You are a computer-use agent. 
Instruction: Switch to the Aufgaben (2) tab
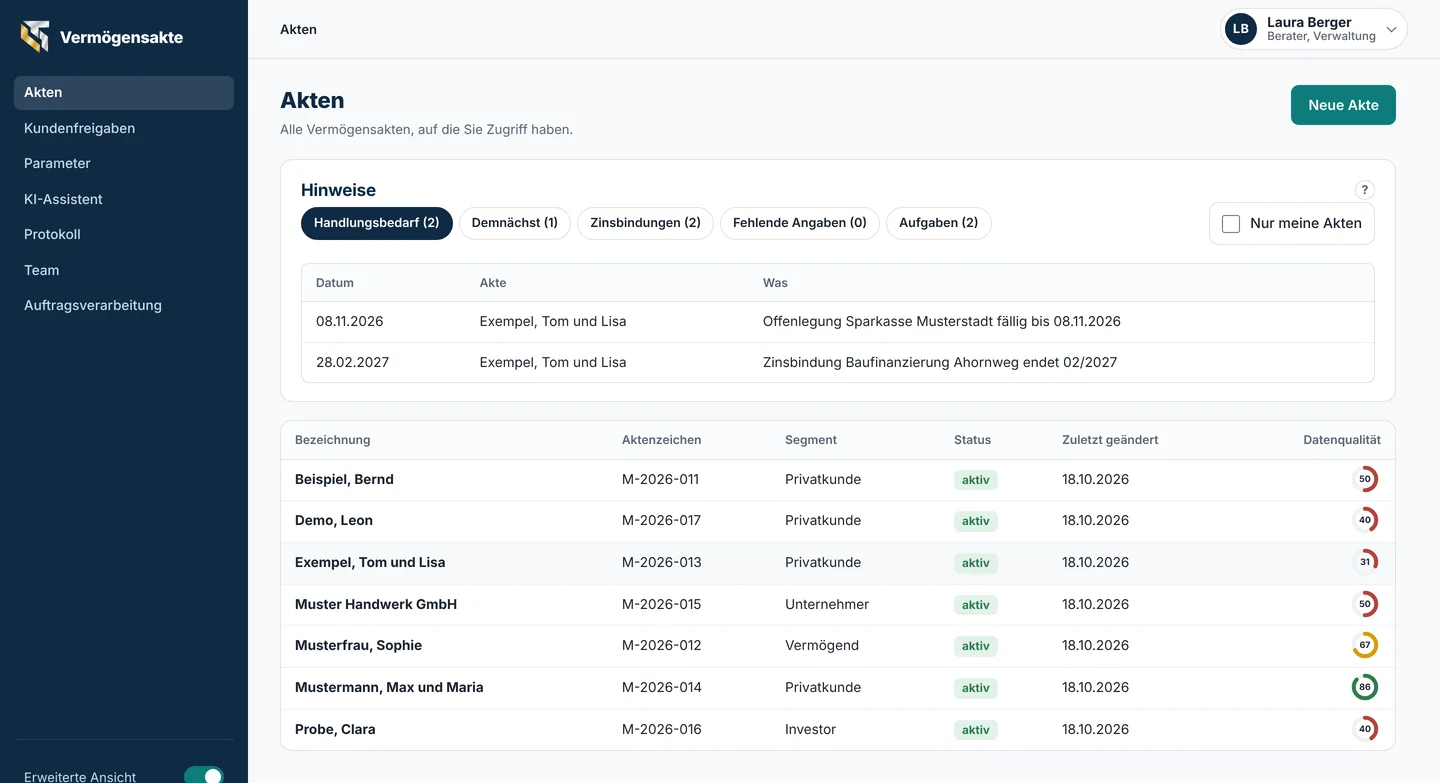[939, 223]
